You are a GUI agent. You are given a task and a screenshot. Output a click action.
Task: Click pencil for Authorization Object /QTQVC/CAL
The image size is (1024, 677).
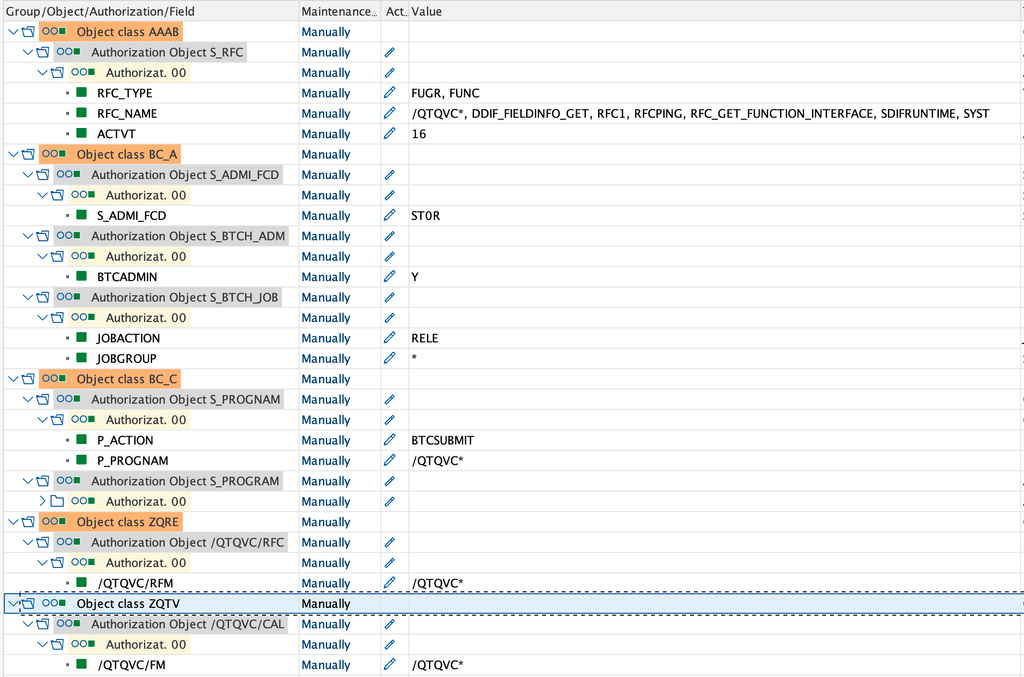click(x=390, y=624)
